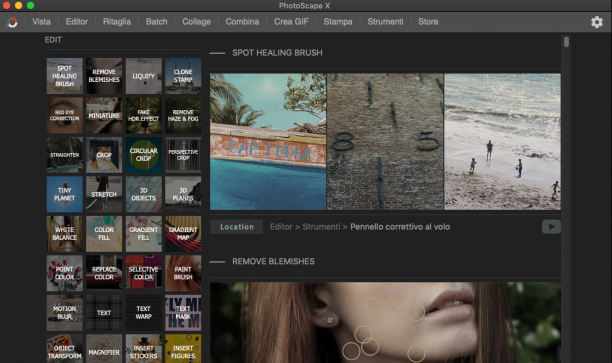This screenshot has height=363, width=612.
Task: Click the PhotoScape X logo icon
Action: pyautogui.click(x=12, y=22)
